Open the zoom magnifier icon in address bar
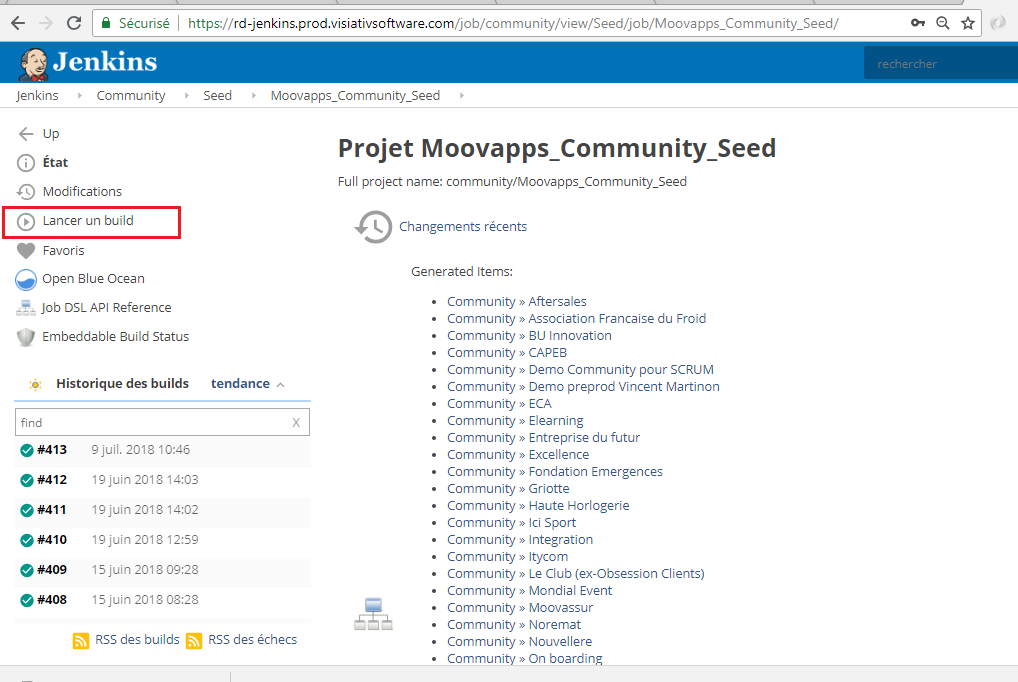 943,23
